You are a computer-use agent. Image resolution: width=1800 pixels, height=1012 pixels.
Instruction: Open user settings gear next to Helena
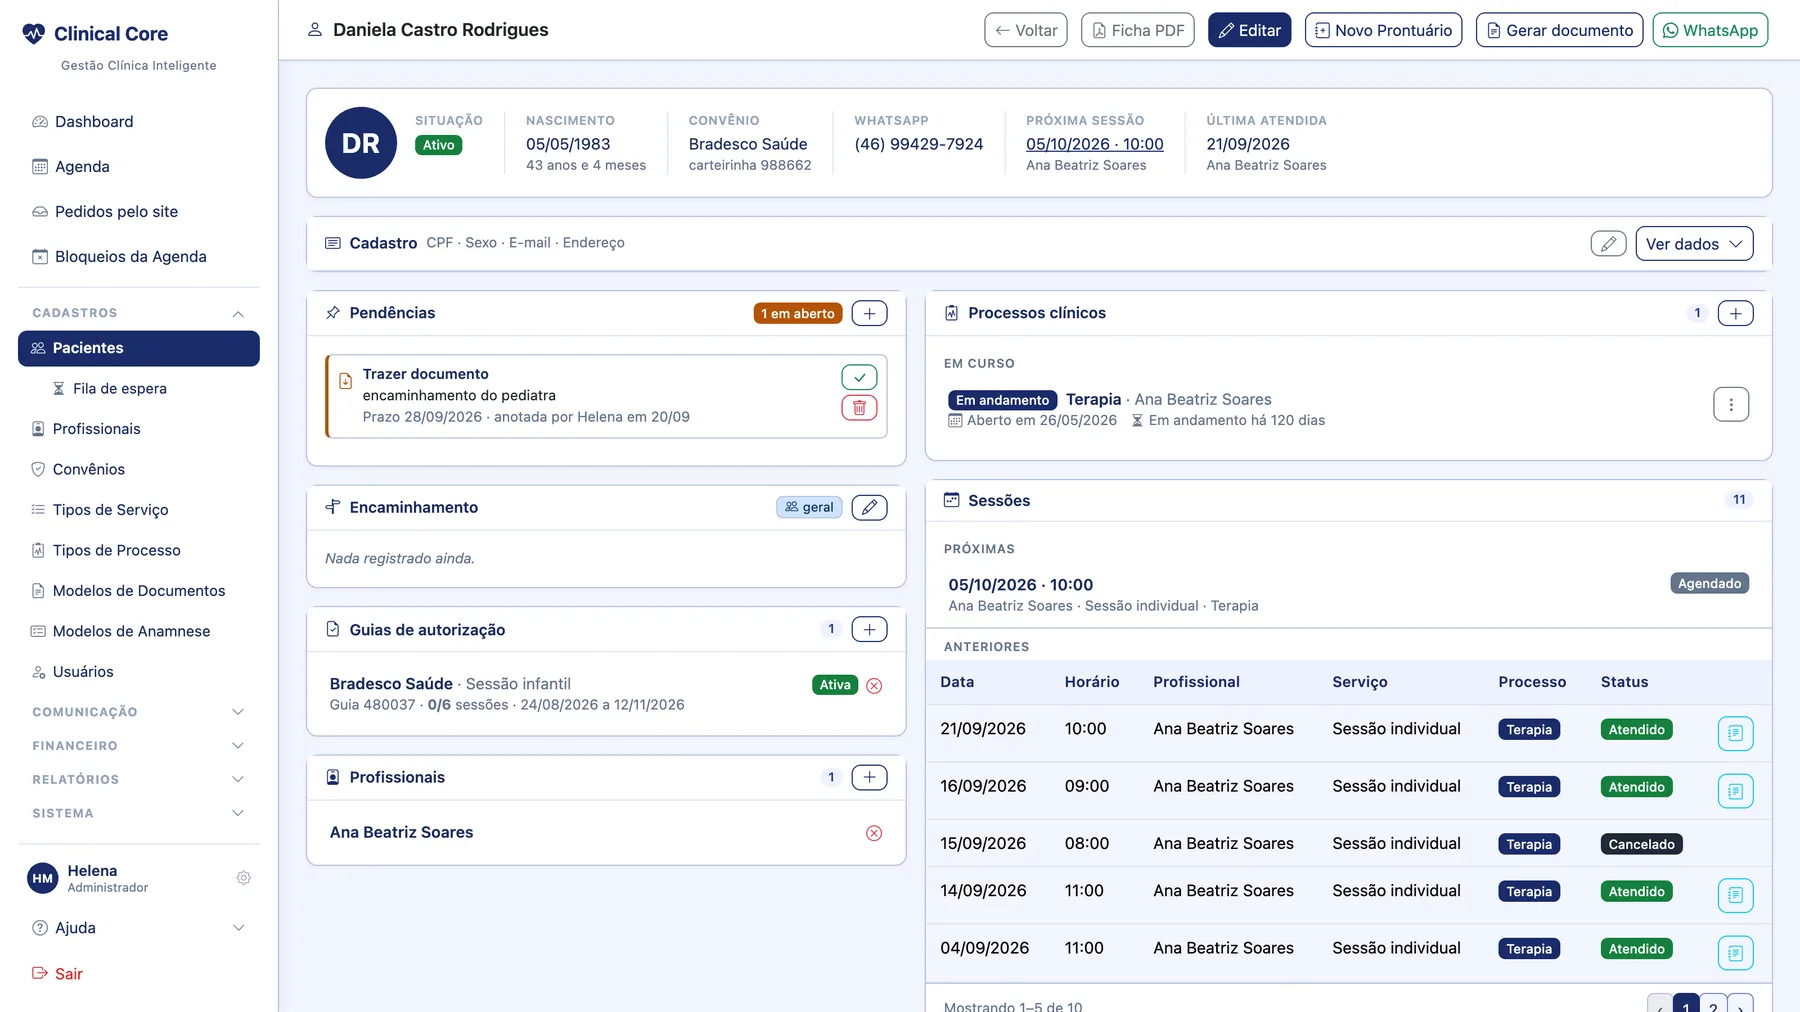(243, 878)
